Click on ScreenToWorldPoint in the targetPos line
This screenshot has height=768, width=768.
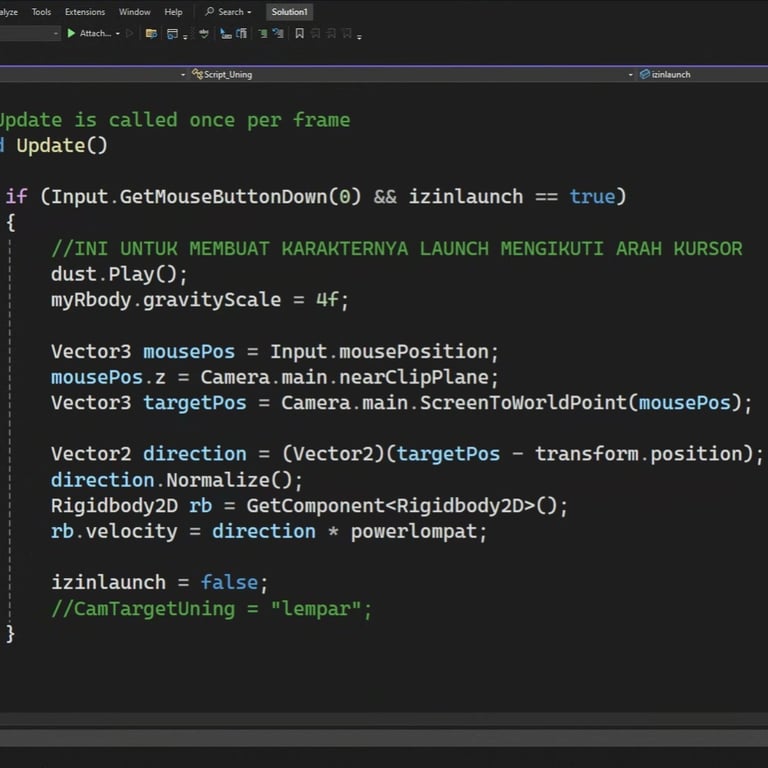523,403
